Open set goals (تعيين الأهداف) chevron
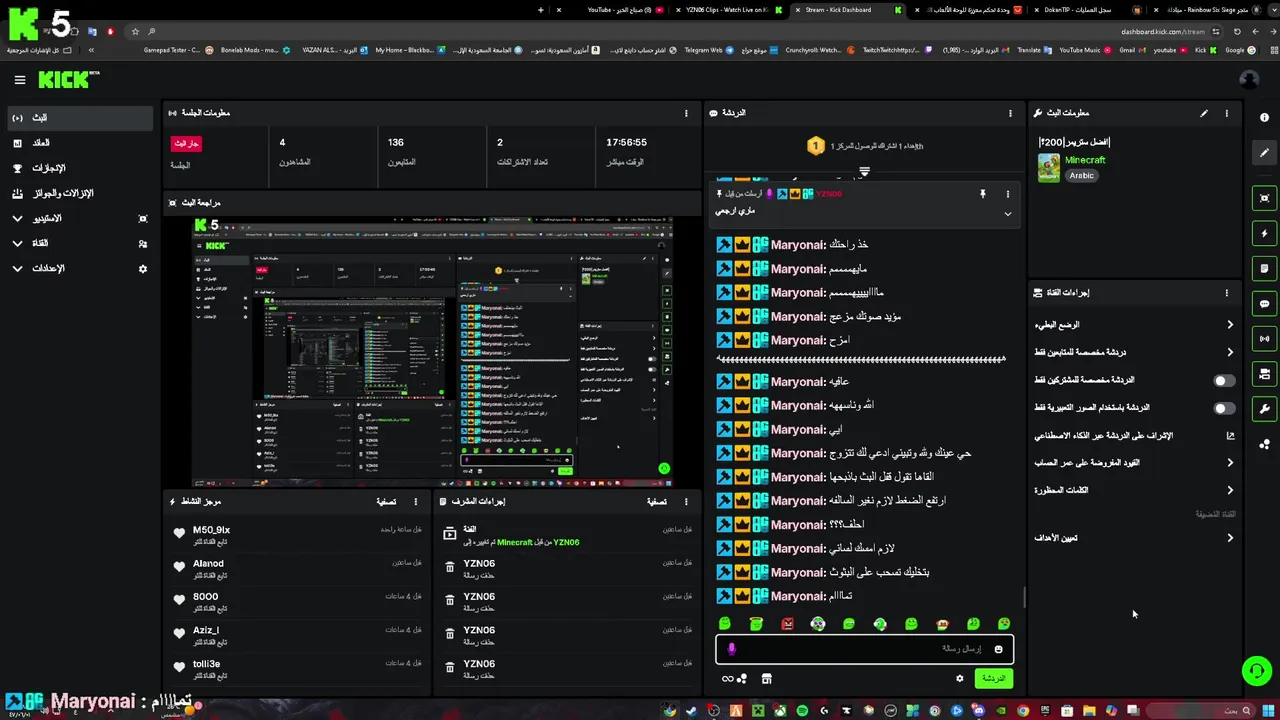Image resolution: width=1280 pixels, height=720 pixels. (1230, 537)
